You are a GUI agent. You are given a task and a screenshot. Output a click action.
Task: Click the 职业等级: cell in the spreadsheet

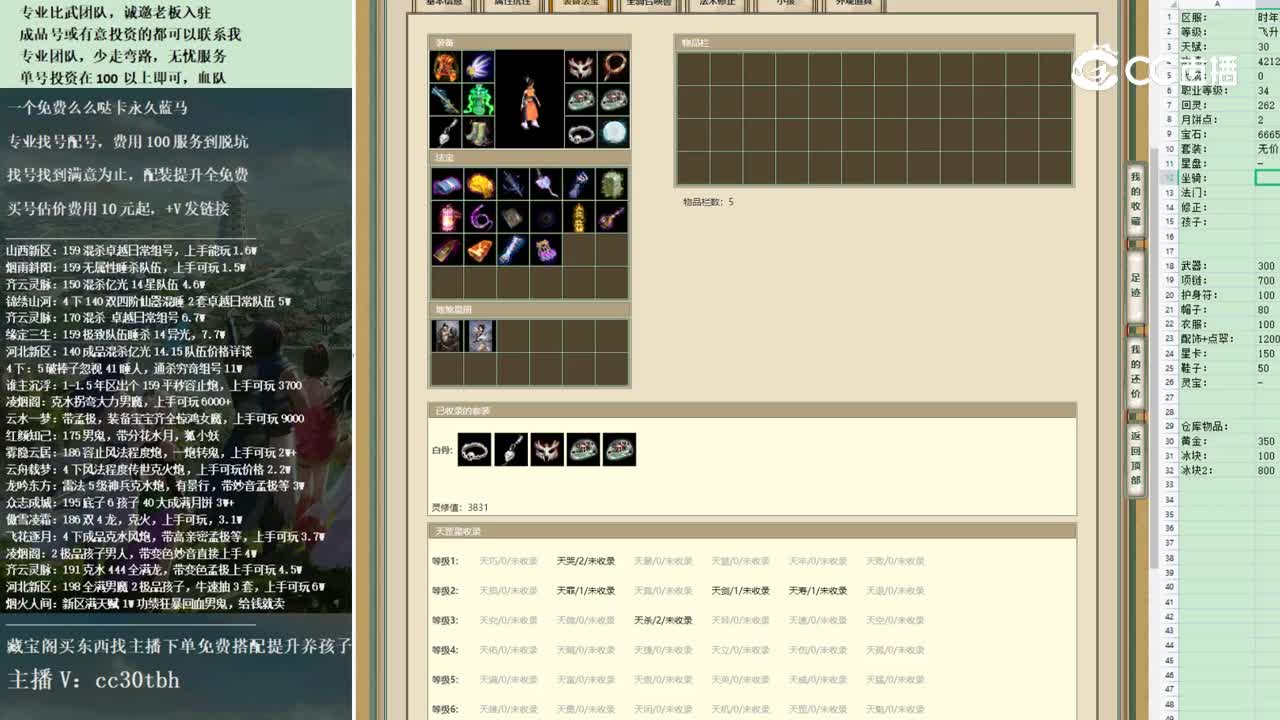(1216, 91)
